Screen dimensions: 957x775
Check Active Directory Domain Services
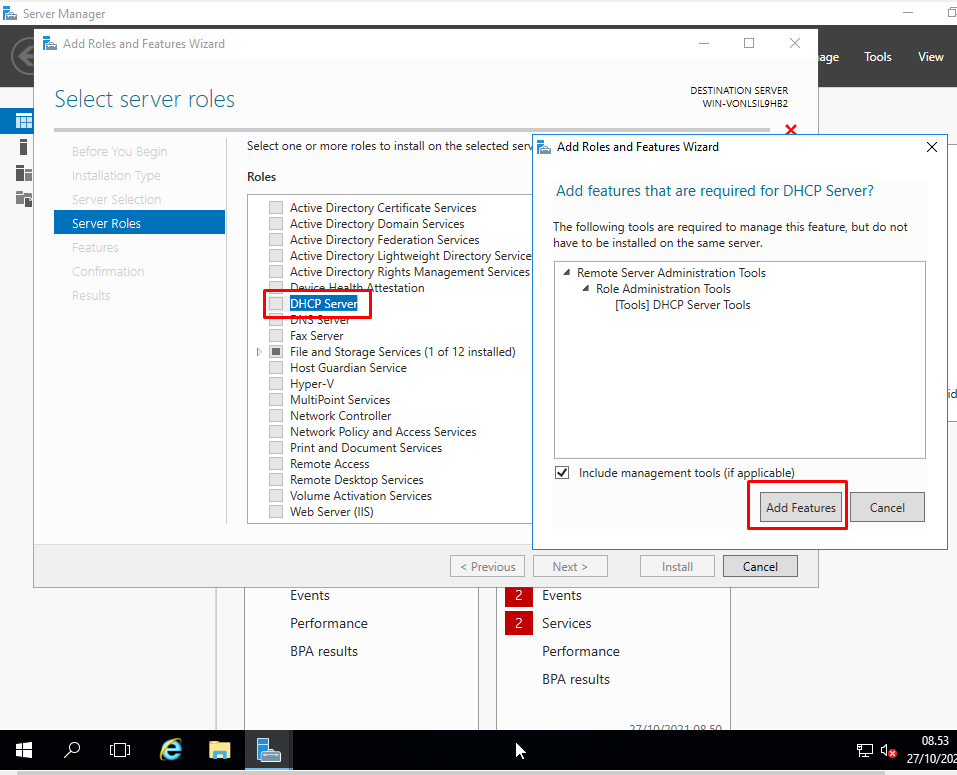pyautogui.click(x=276, y=223)
